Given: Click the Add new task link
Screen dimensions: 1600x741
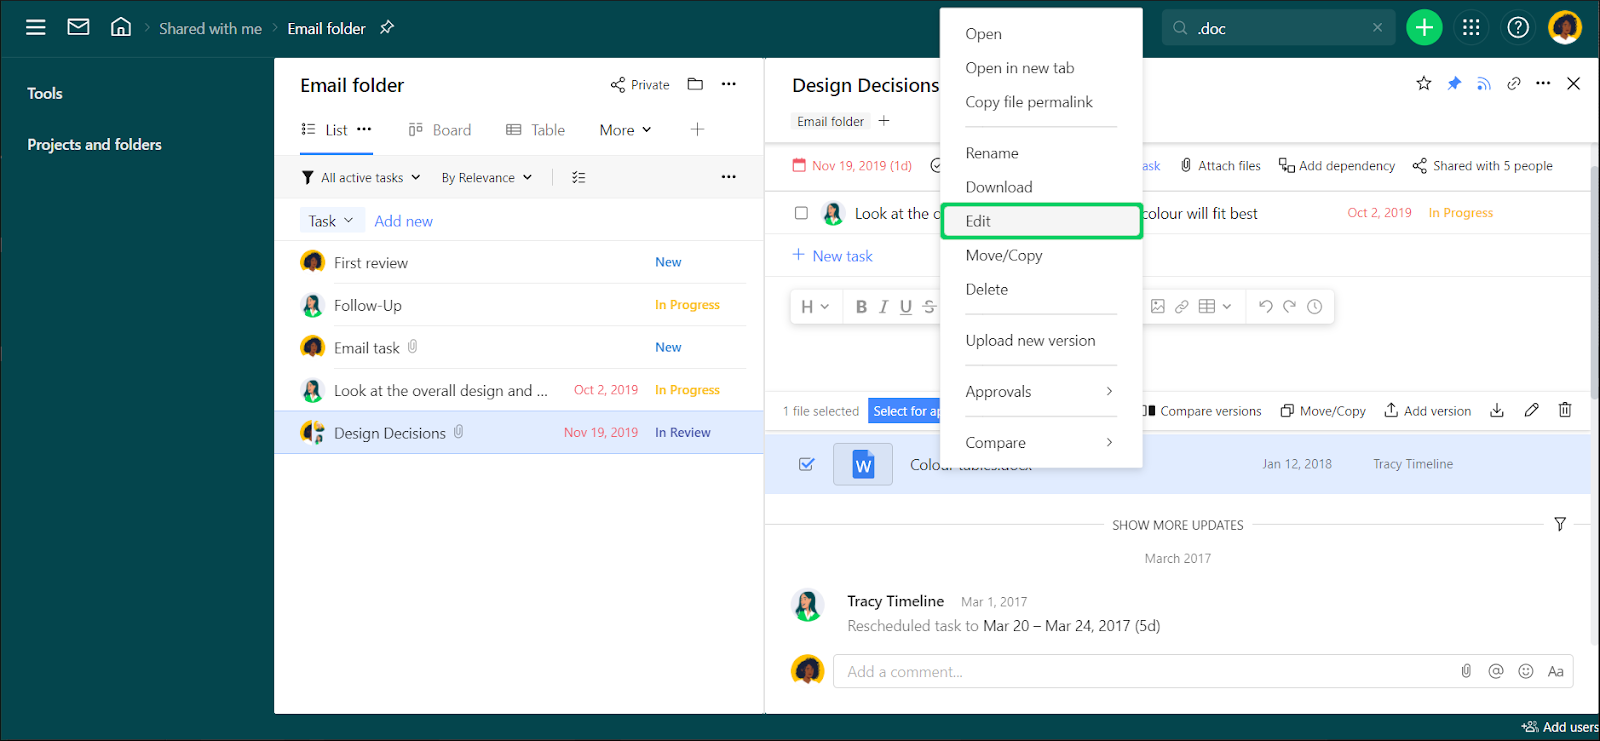Looking at the screenshot, I should [x=403, y=221].
